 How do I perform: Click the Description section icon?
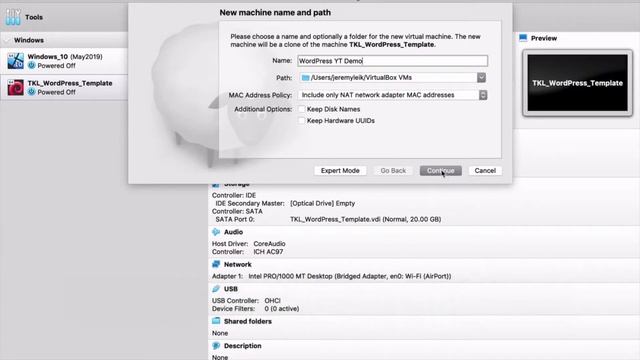click(x=216, y=346)
